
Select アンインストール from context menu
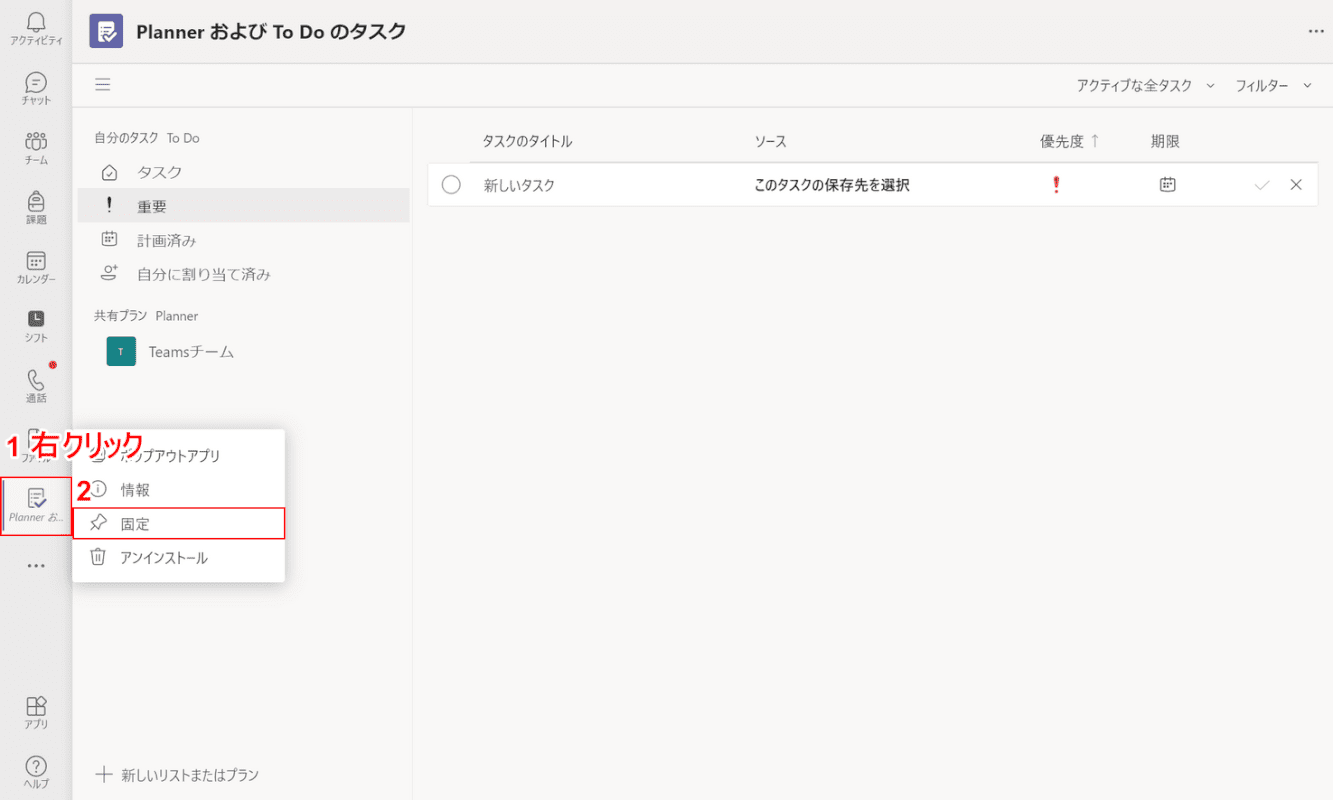coord(179,558)
